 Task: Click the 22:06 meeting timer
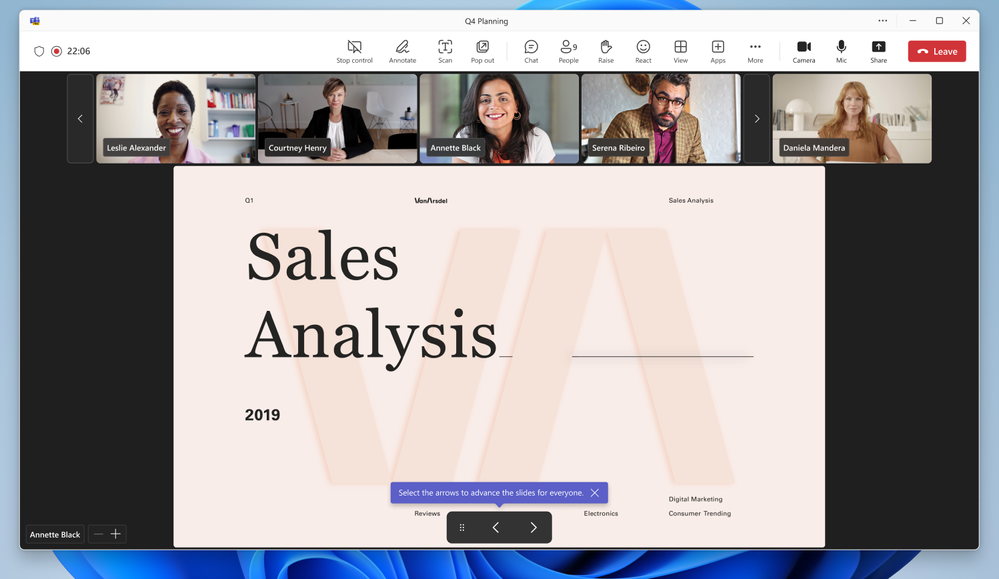78,51
